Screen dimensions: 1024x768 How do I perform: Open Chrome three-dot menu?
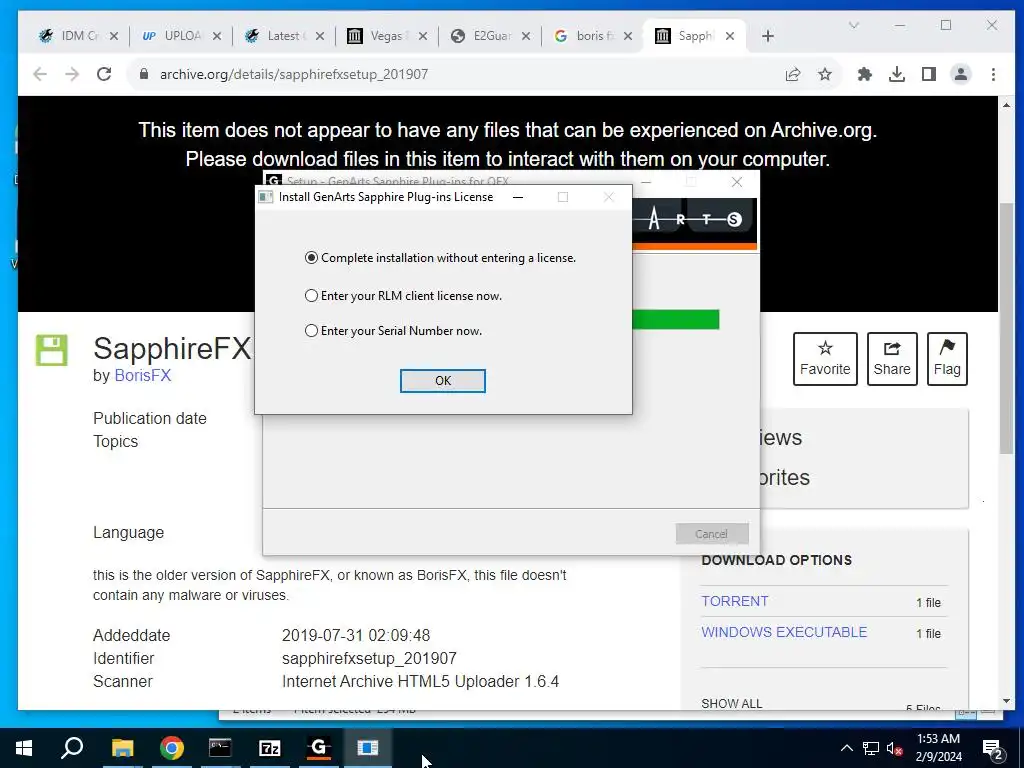(993, 74)
